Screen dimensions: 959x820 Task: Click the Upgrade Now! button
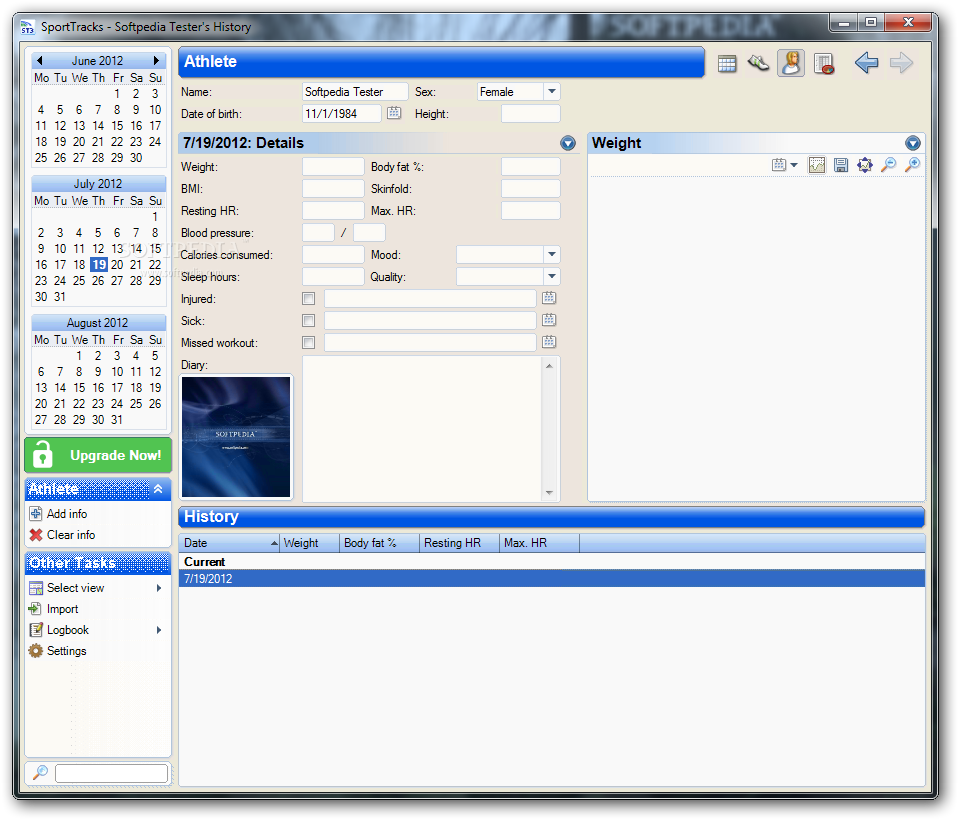pos(98,455)
